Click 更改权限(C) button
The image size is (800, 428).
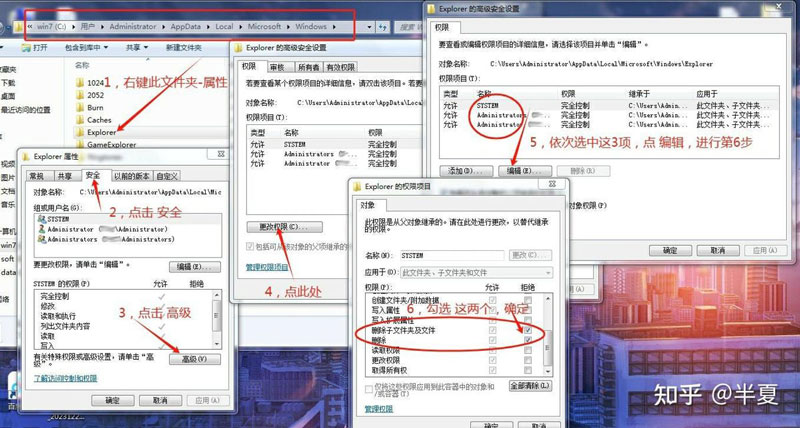(x=284, y=226)
